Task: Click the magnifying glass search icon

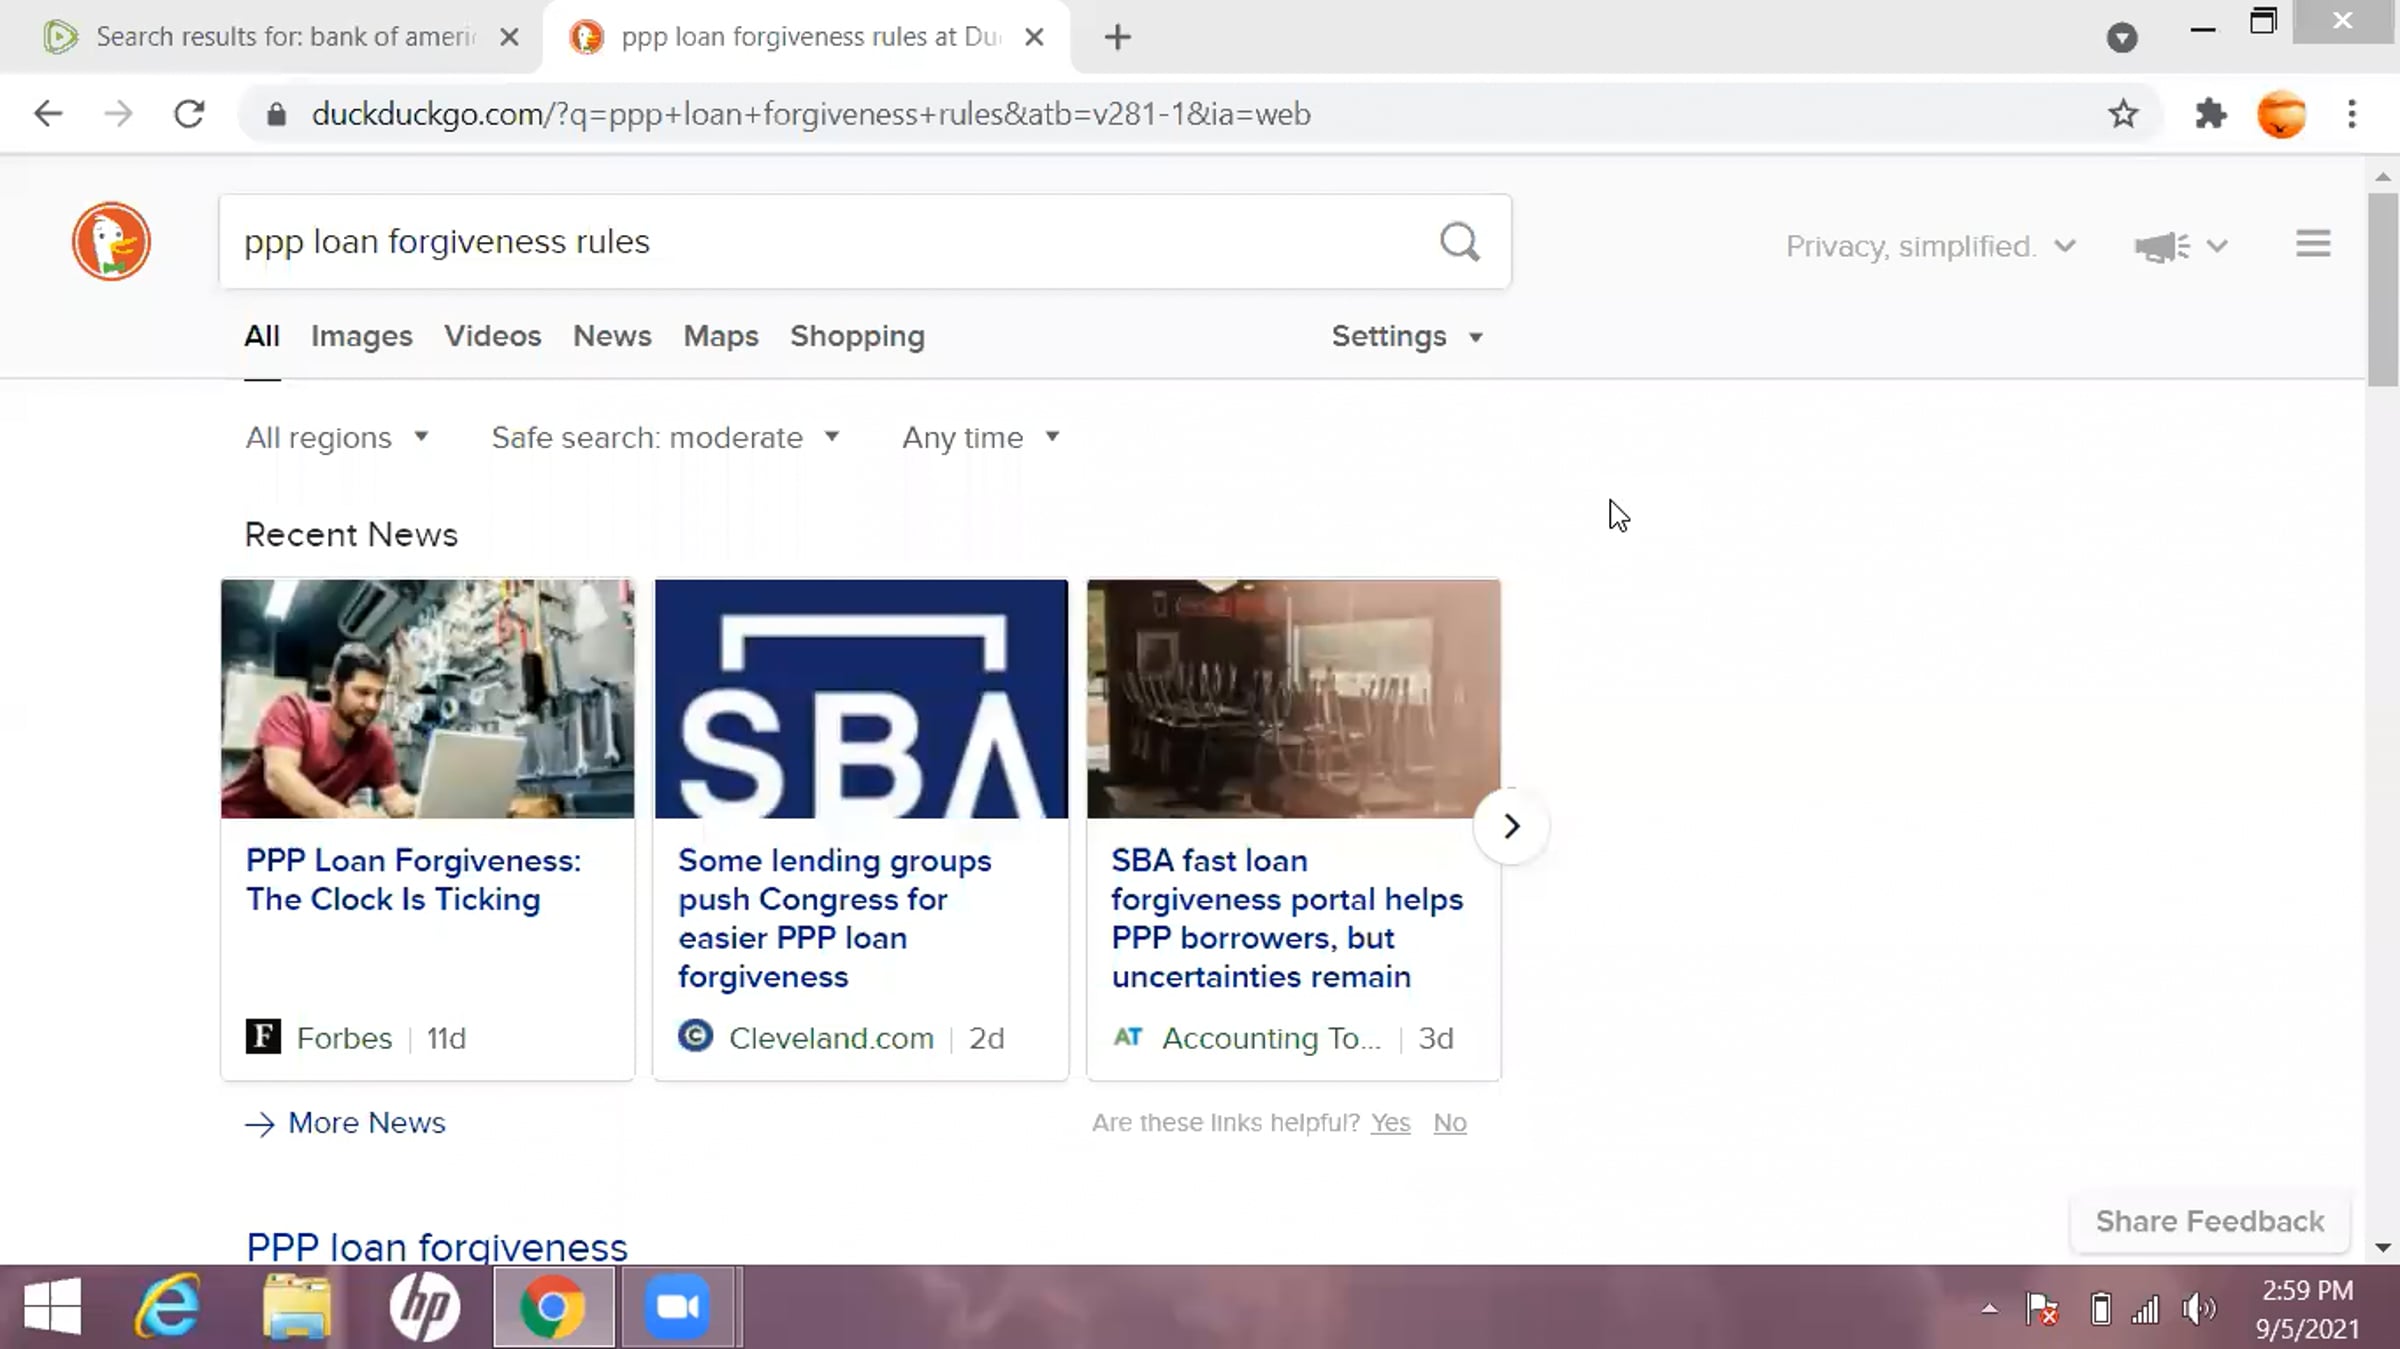Action: [x=1459, y=242]
